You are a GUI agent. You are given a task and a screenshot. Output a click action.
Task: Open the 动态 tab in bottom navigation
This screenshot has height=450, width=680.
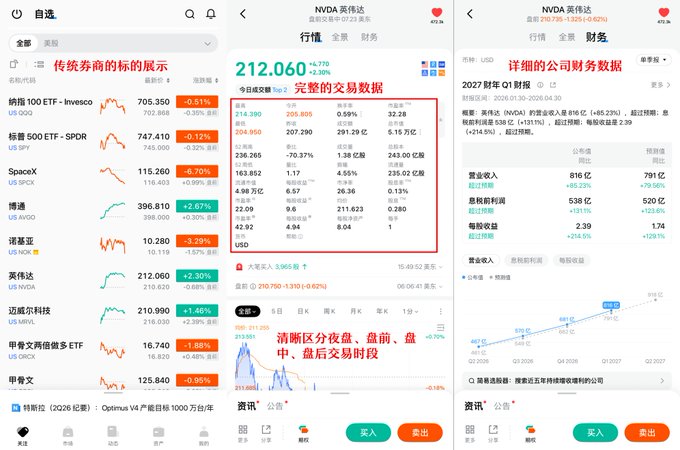click(113, 435)
